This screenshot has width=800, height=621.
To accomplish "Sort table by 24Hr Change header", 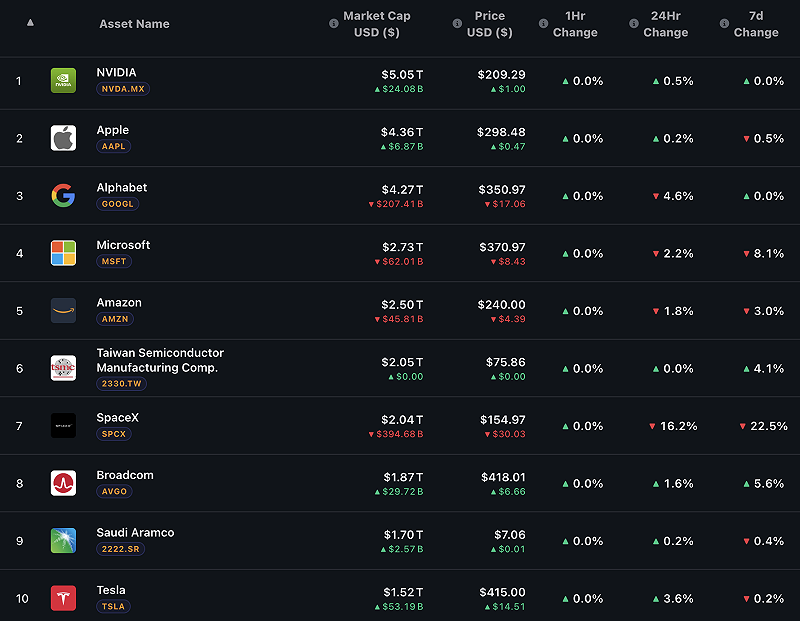I will (x=665, y=24).
